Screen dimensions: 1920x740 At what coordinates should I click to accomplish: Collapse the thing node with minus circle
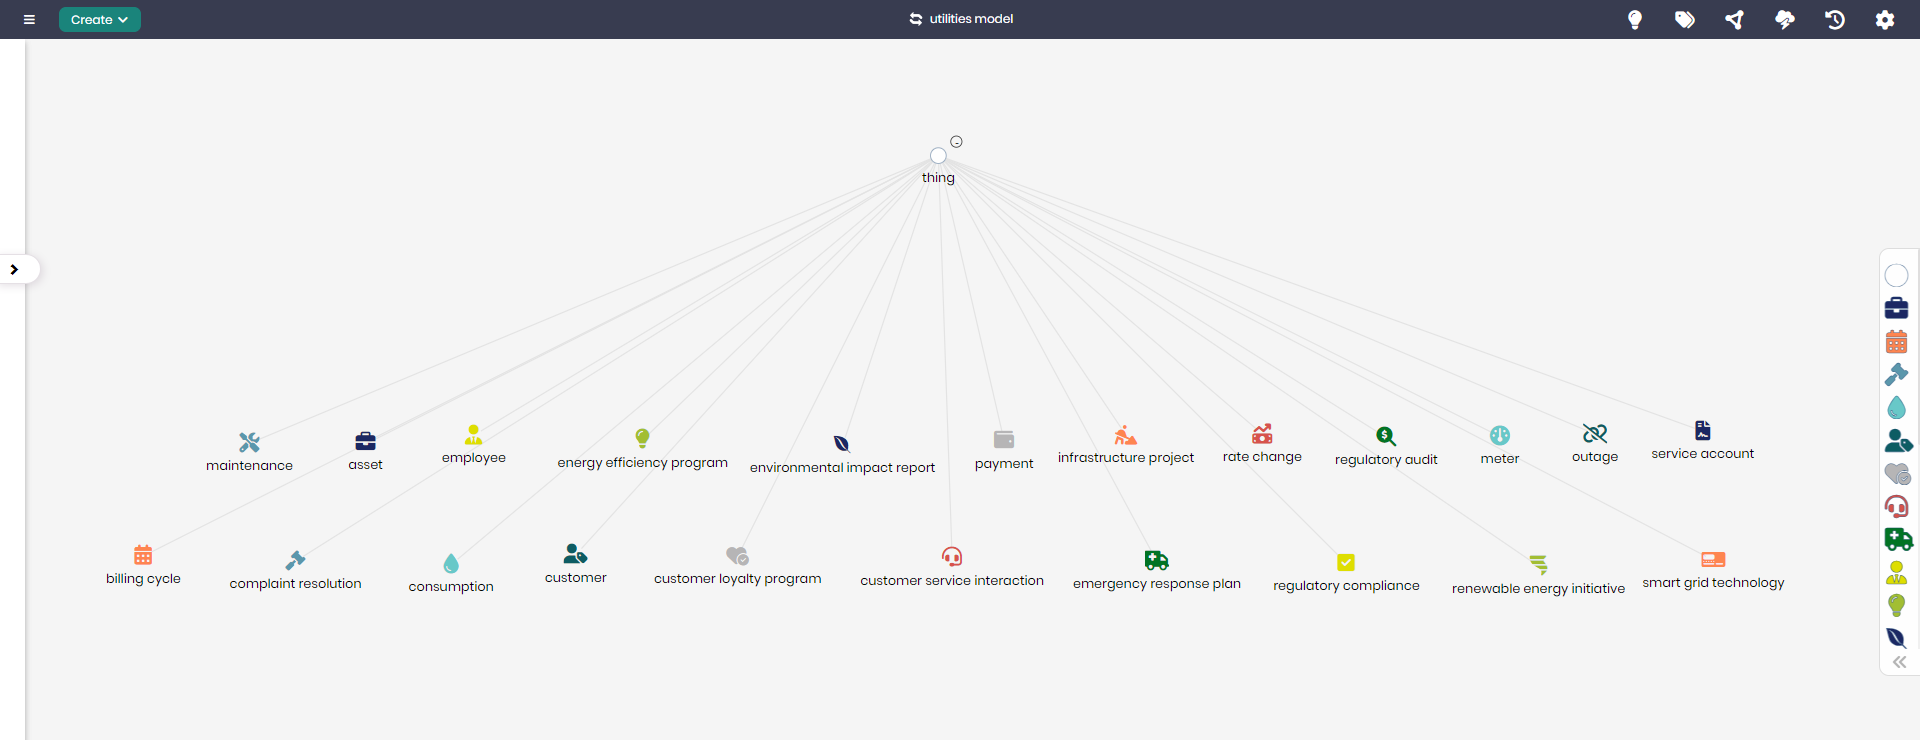coord(956,142)
